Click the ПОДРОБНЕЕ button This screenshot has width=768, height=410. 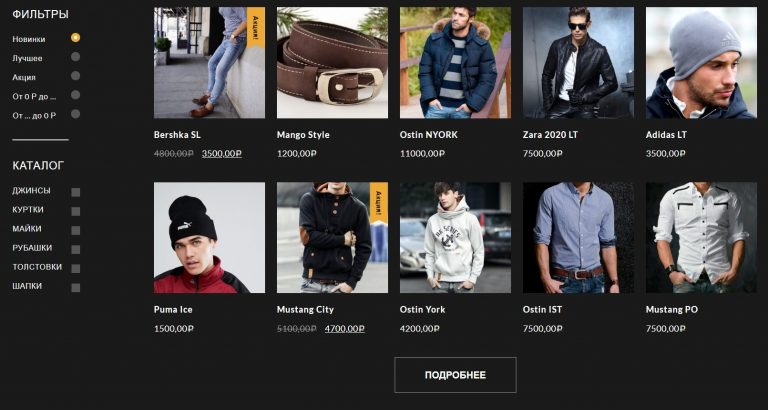point(455,375)
